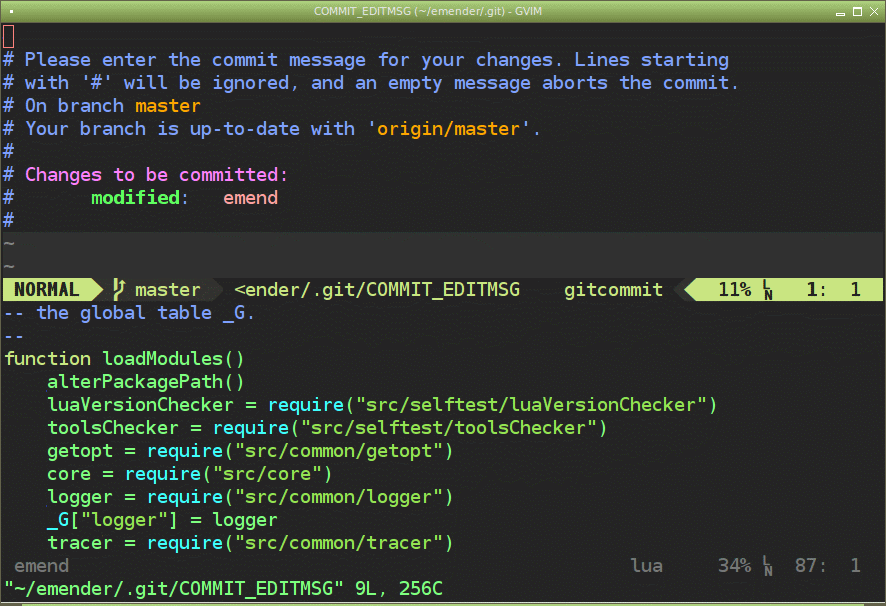Click the line-number LN icon beside 11%
This screenshot has width=886, height=606.
click(x=767, y=289)
